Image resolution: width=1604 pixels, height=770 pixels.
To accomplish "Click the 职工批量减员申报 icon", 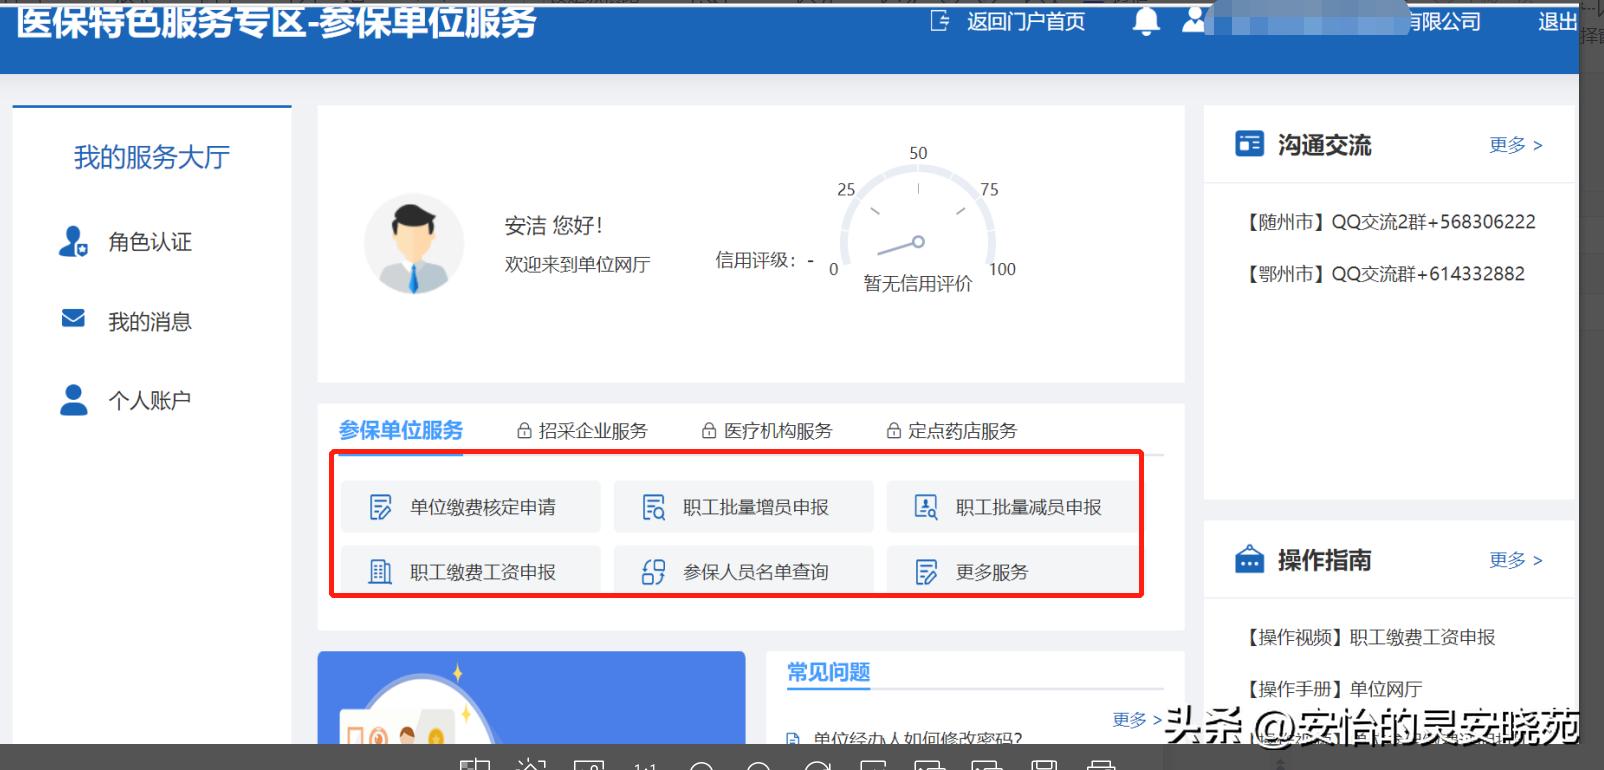I will point(926,507).
